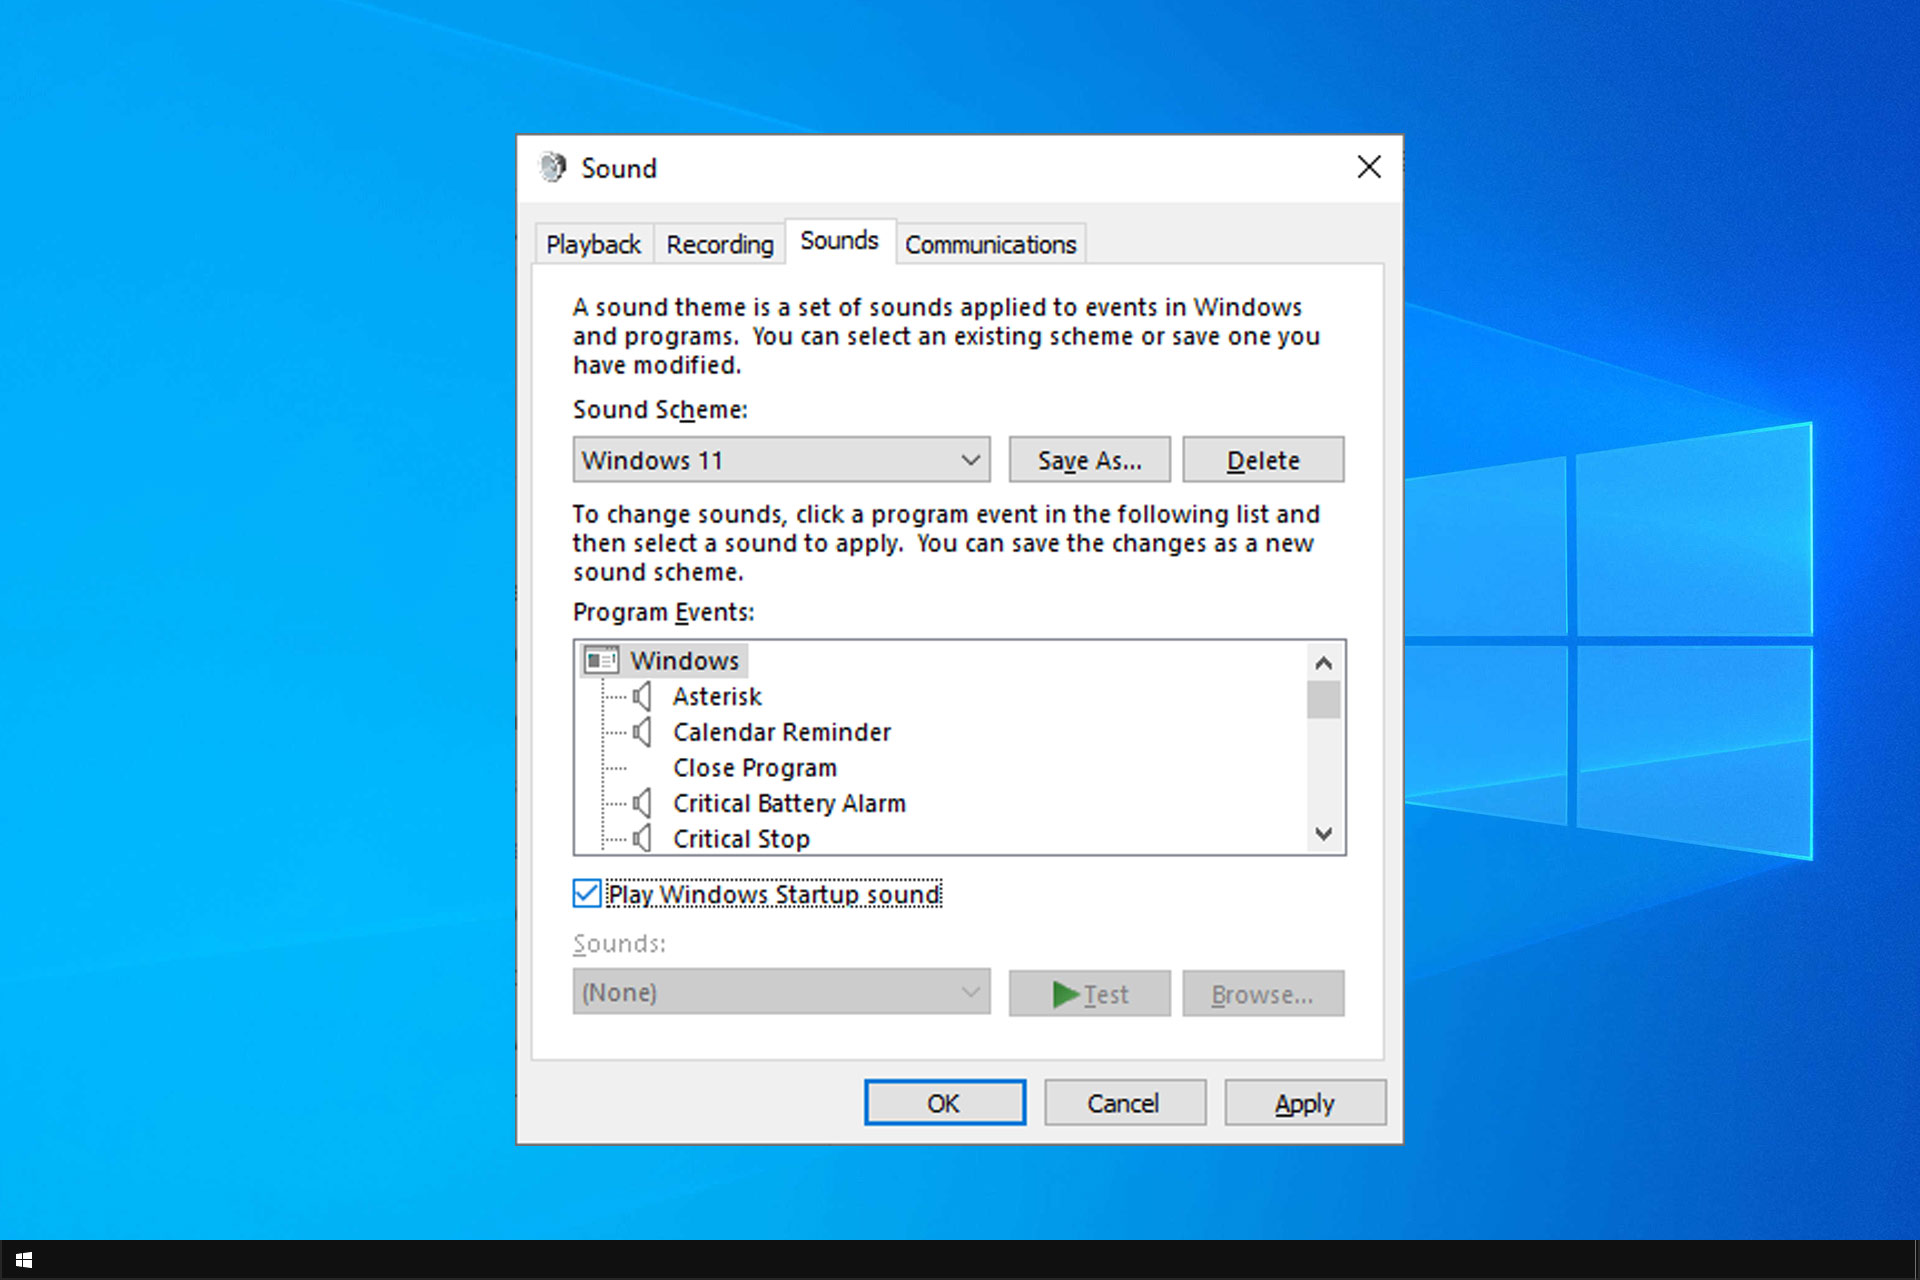
Task: Switch to the Playback tab
Action: (x=593, y=244)
